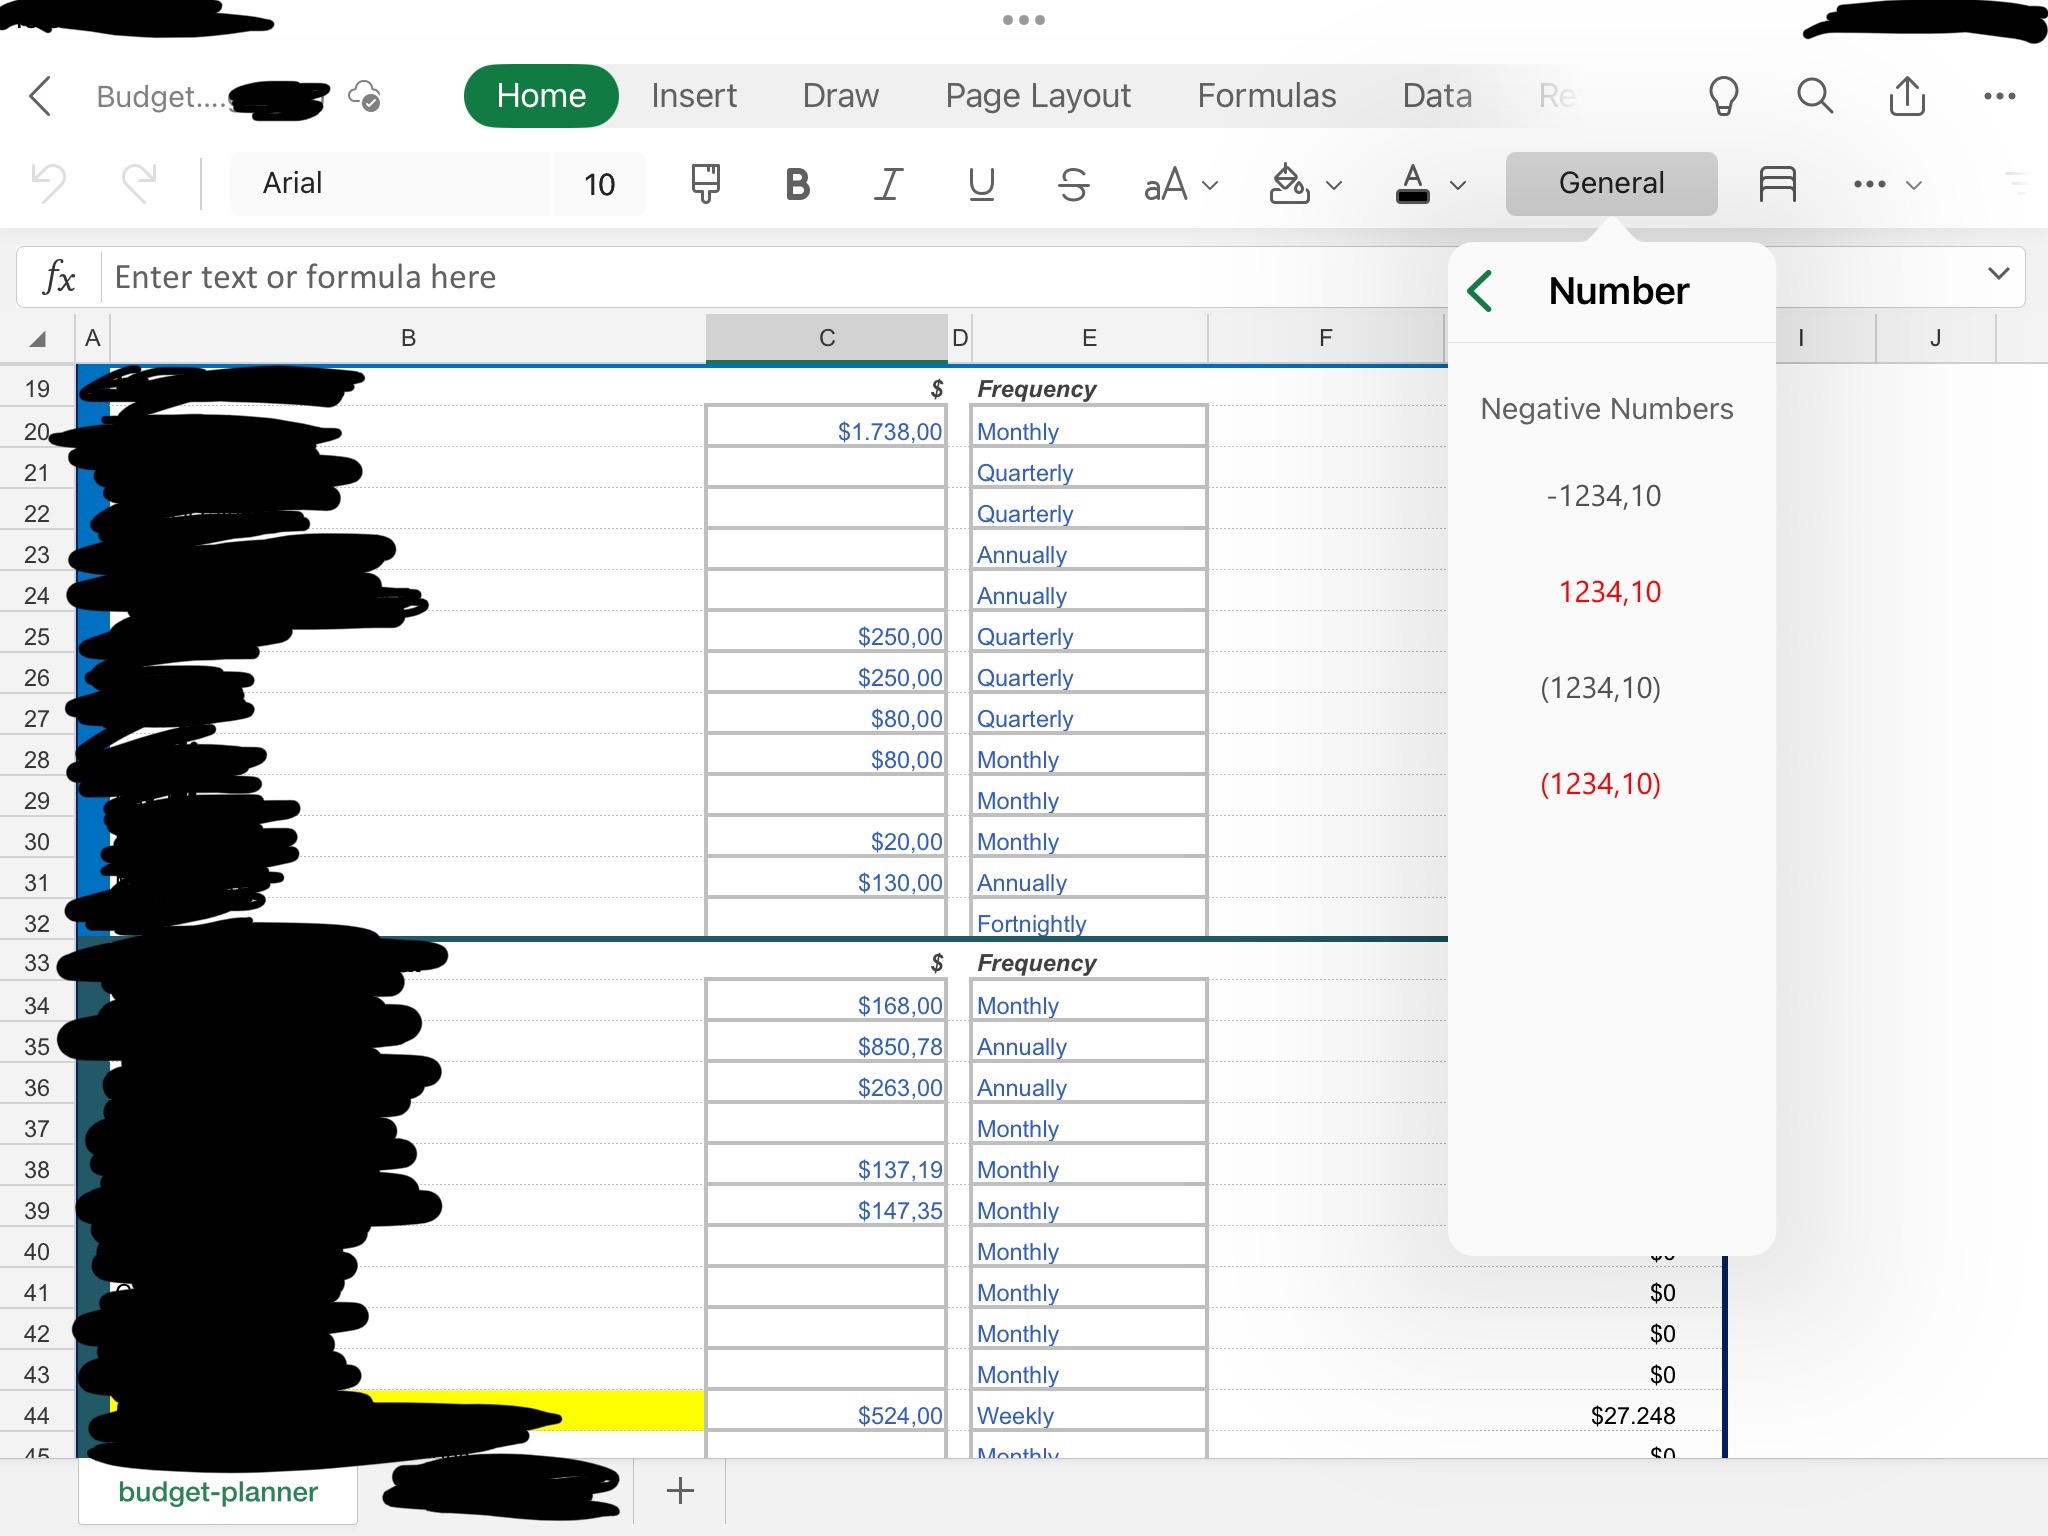This screenshot has width=2048, height=1536.
Task: Tap the Share icon
Action: [x=1906, y=97]
